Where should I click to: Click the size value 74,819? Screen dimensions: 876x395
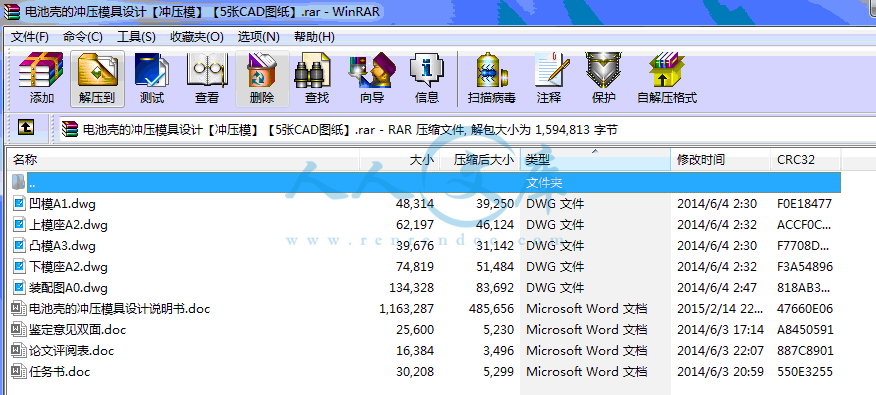coord(415,267)
